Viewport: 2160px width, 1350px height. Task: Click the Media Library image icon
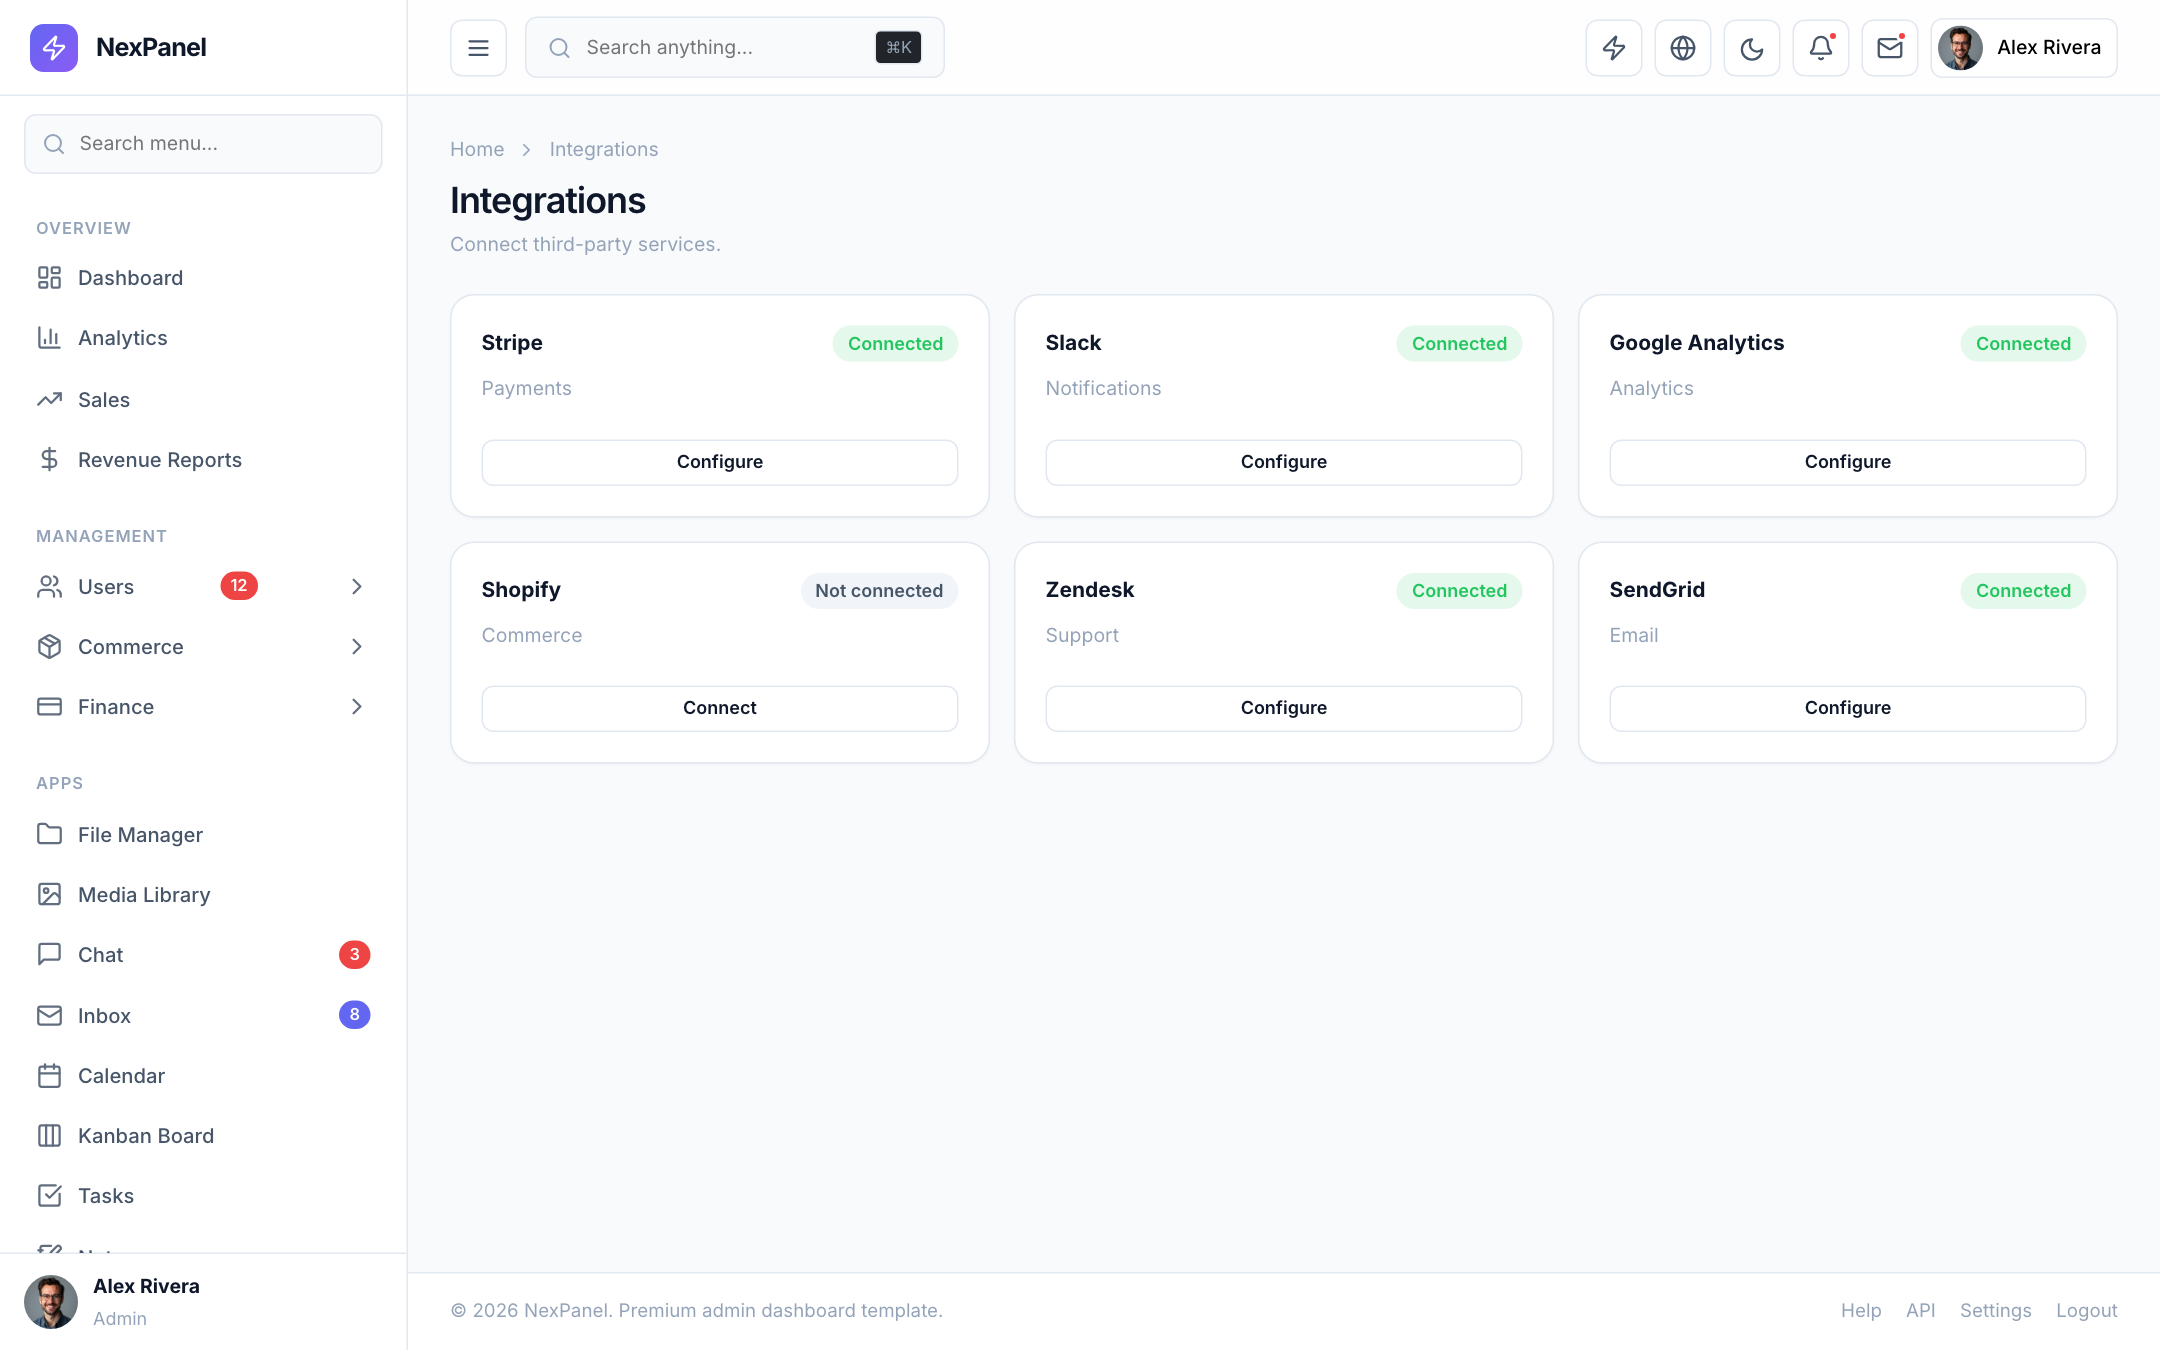[50, 894]
